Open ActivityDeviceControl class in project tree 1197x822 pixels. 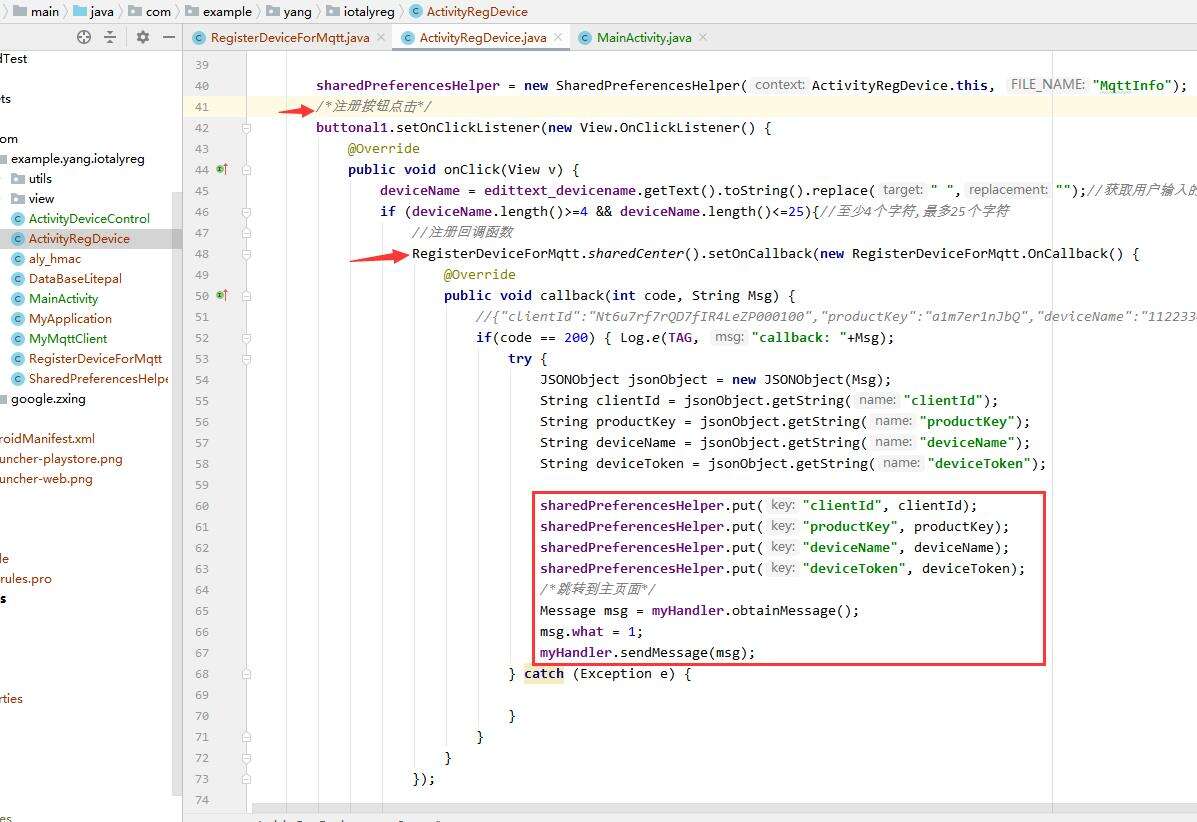(x=88, y=219)
